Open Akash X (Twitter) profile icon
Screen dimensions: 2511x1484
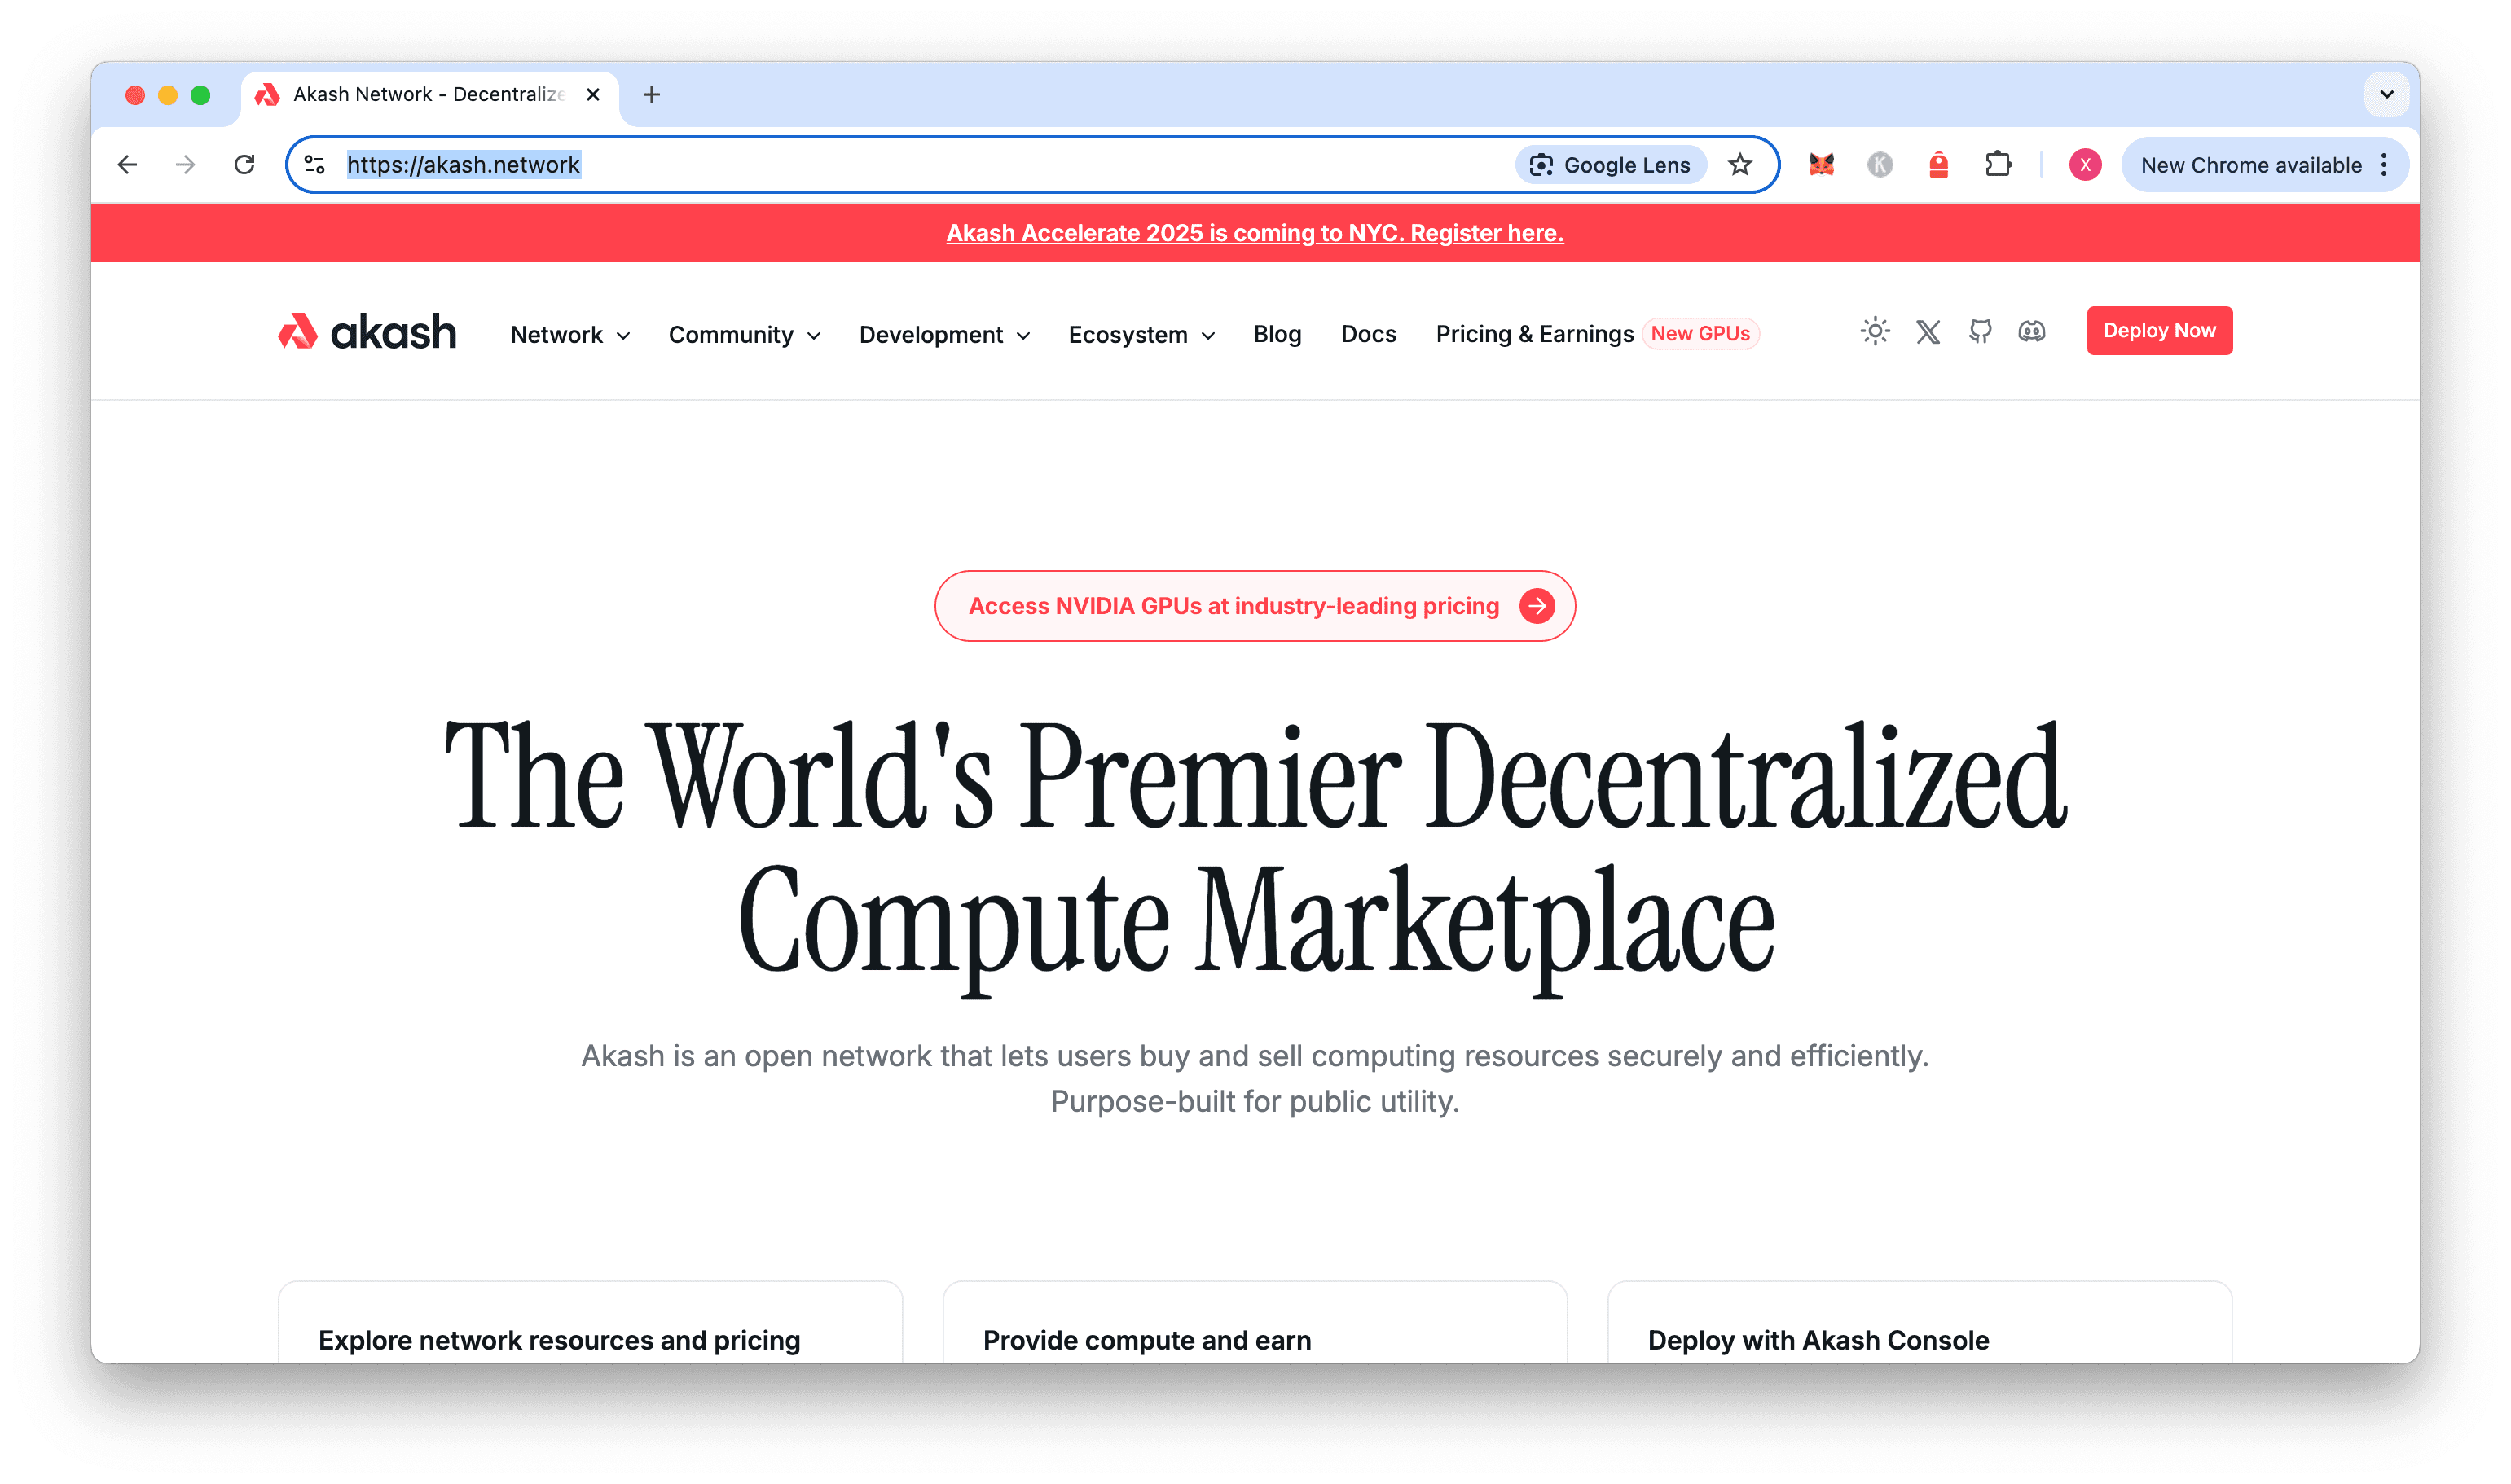point(1928,331)
